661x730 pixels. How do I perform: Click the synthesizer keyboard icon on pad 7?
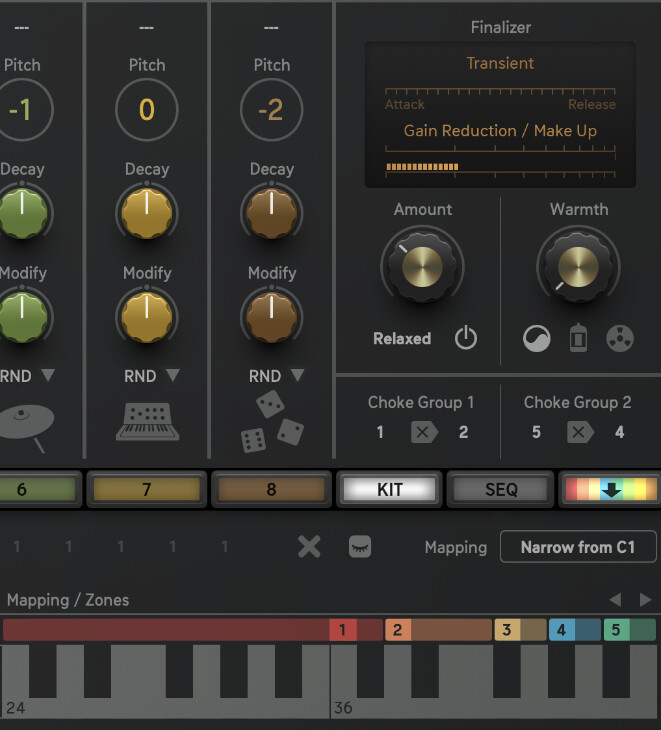click(147, 422)
